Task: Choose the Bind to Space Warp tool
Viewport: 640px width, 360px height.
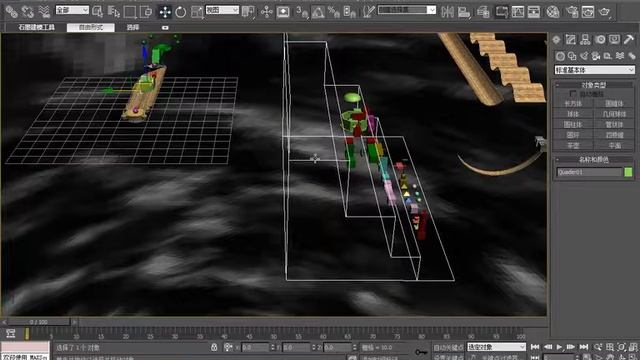Action: pos(44,11)
